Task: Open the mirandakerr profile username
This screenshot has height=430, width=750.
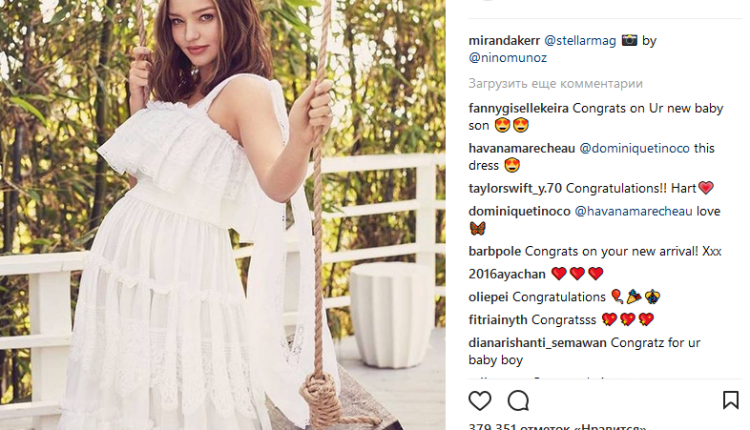Action: pos(504,41)
